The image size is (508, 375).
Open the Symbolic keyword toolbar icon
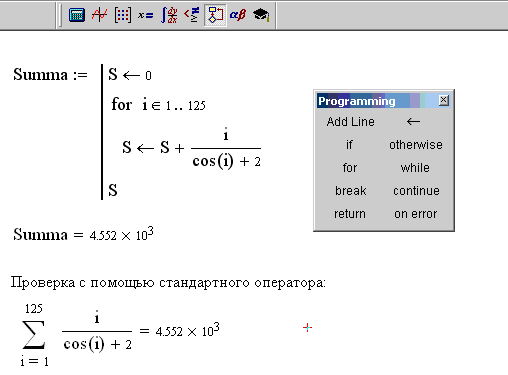coord(261,15)
